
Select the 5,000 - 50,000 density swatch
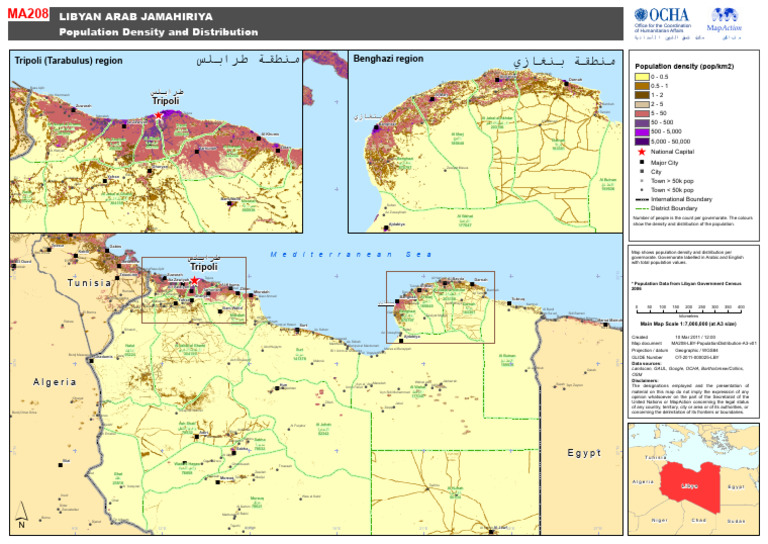tap(641, 141)
